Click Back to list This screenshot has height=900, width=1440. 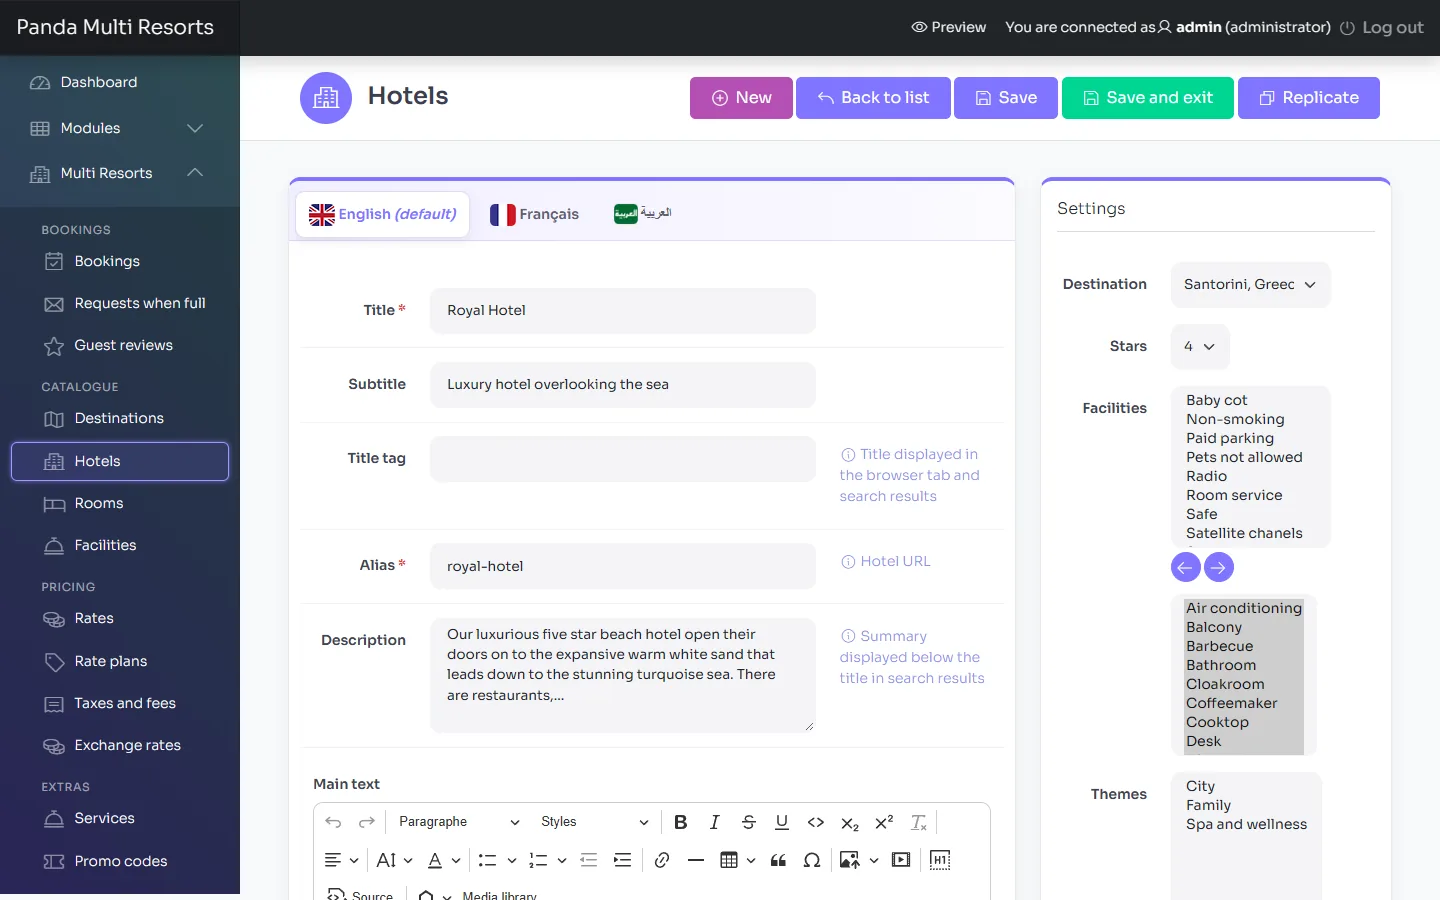pyautogui.click(x=873, y=98)
